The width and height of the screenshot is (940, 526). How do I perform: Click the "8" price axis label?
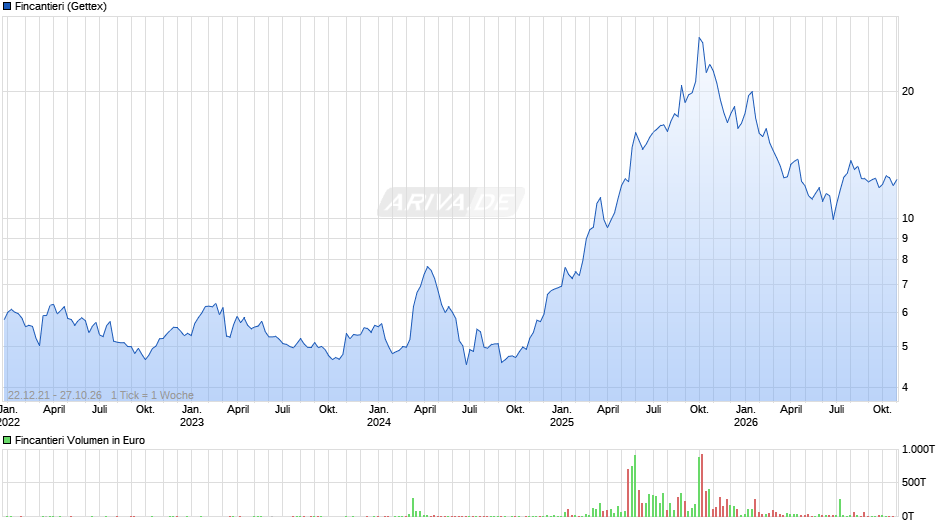[905, 259]
